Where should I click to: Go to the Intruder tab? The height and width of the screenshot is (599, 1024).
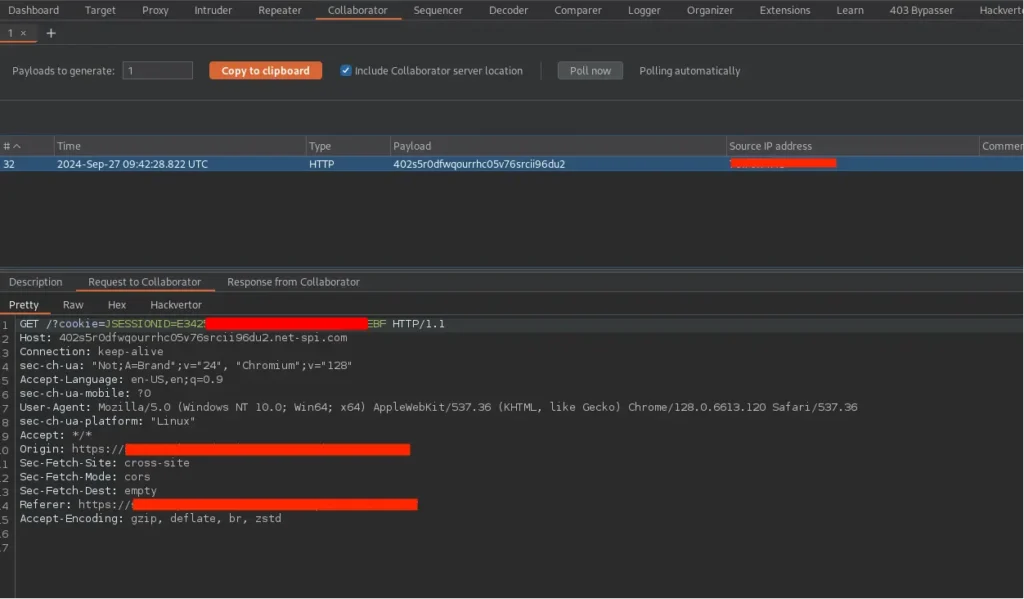[213, 10]
